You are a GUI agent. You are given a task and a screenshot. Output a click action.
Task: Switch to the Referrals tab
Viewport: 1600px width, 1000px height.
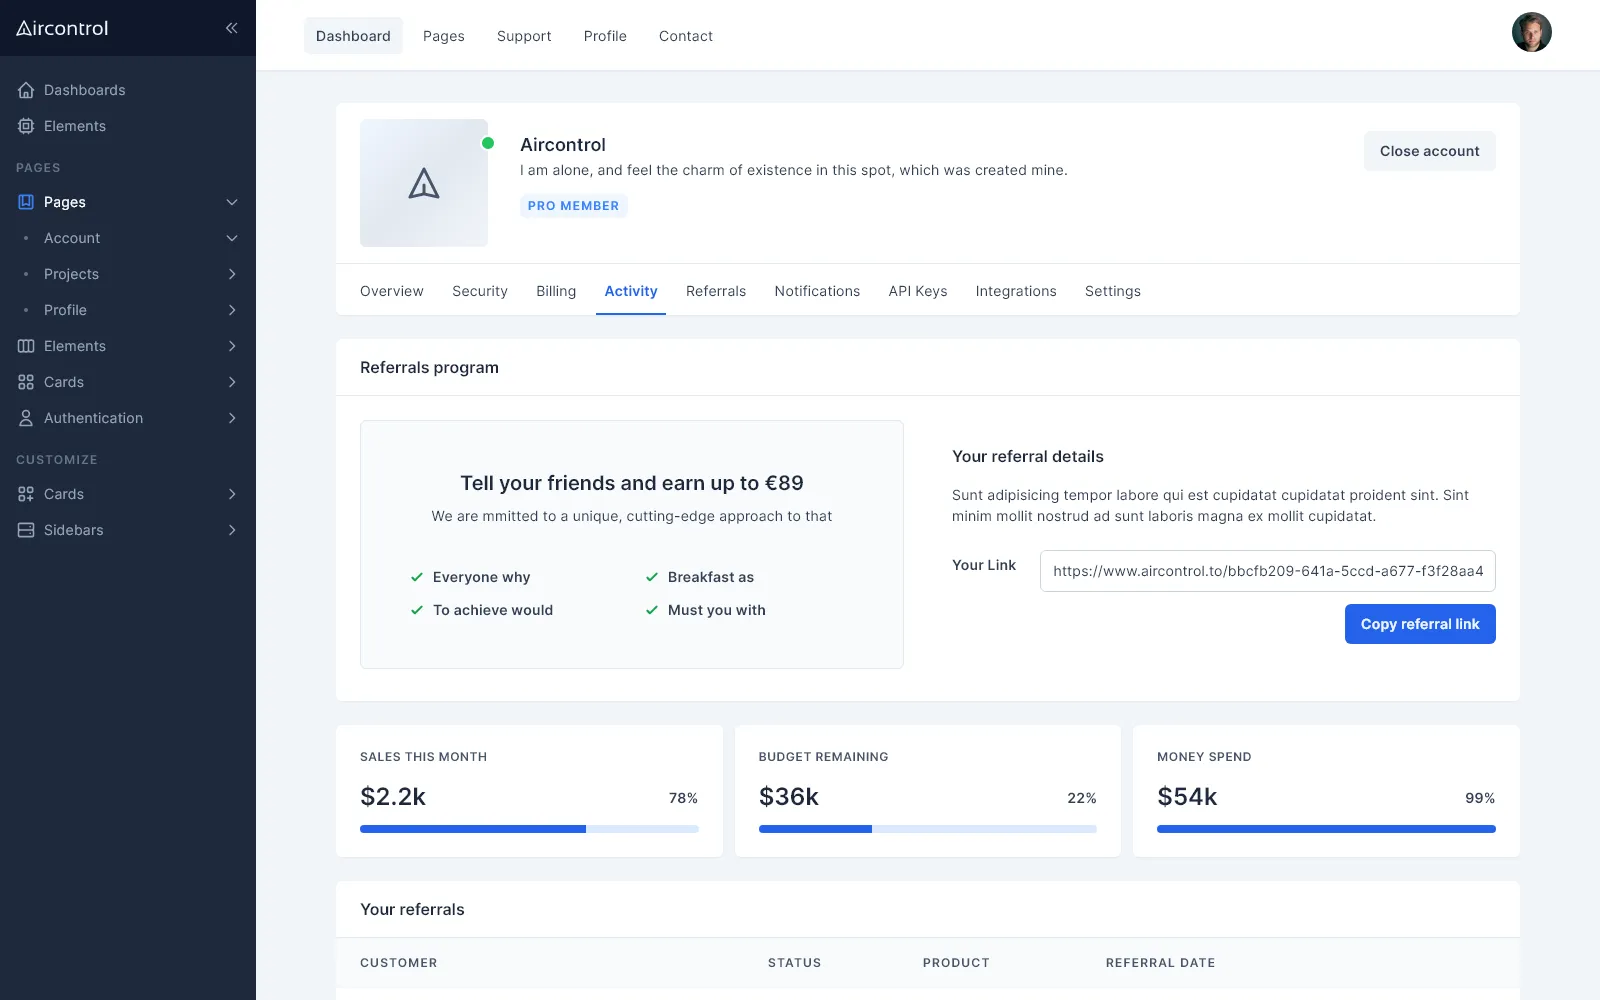coord(716,291)
